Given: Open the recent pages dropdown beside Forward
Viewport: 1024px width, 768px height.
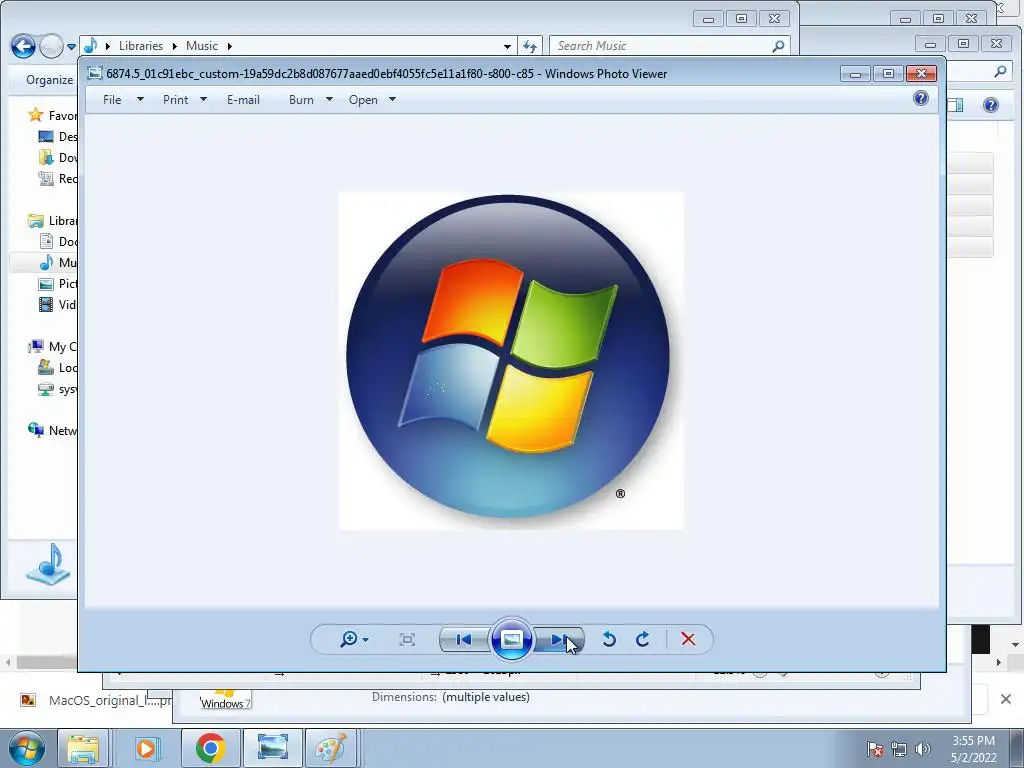Looking at the screenshot, I should point(71,46).
